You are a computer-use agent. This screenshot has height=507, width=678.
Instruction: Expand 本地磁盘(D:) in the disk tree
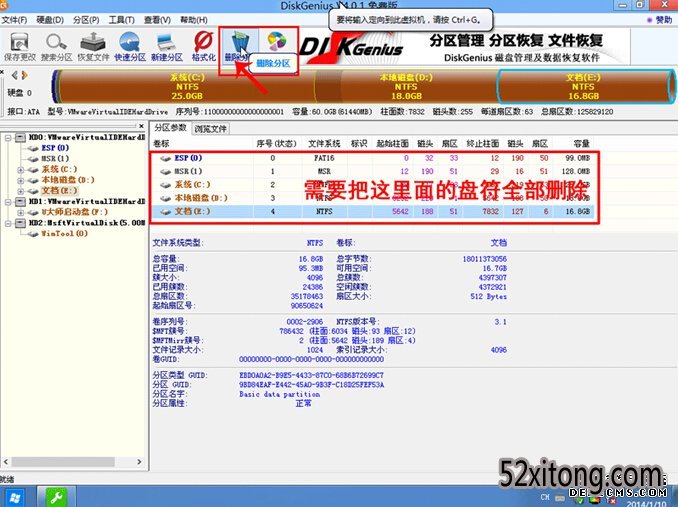click(x=20, y=180)
